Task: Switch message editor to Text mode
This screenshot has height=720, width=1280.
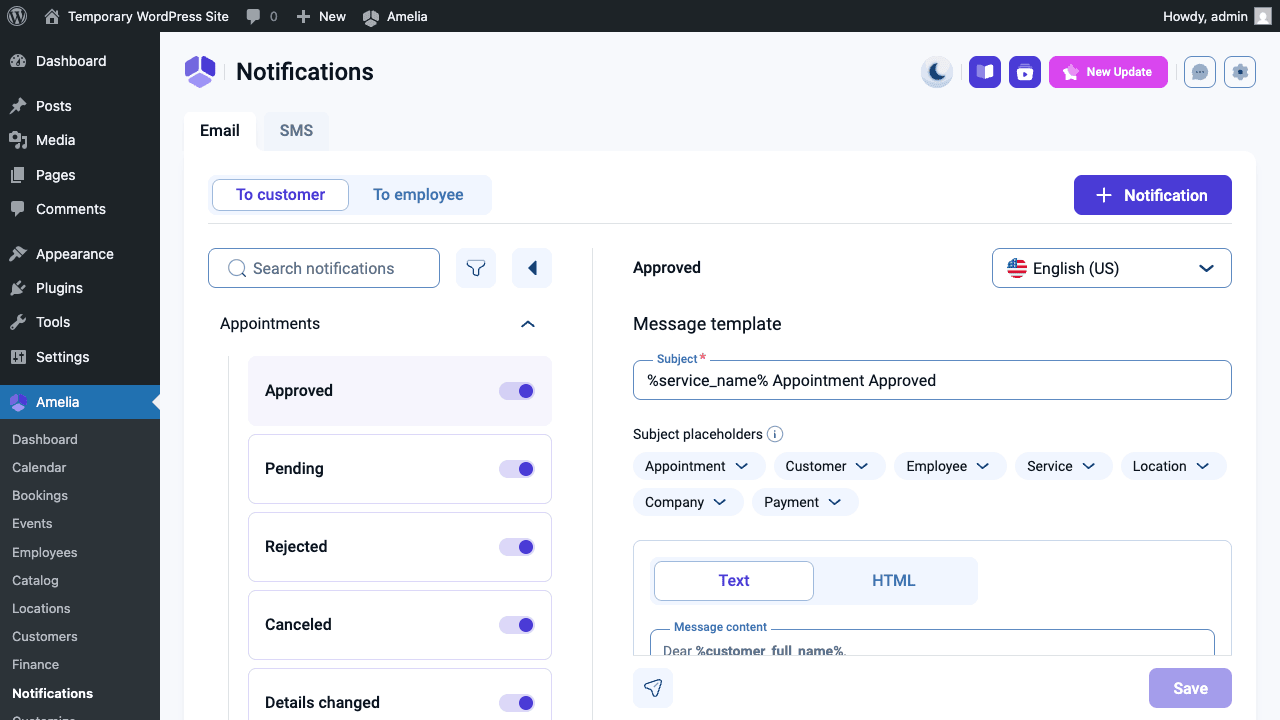Action: tap(734, 581)
